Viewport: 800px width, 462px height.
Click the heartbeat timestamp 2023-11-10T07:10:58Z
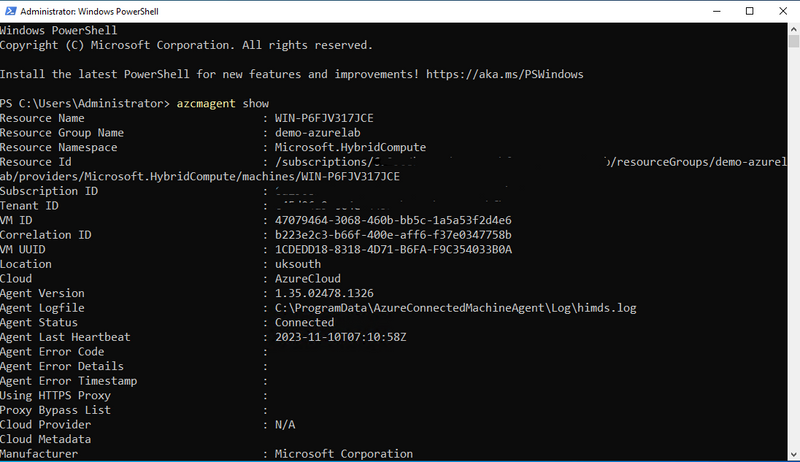coord(341,337)
